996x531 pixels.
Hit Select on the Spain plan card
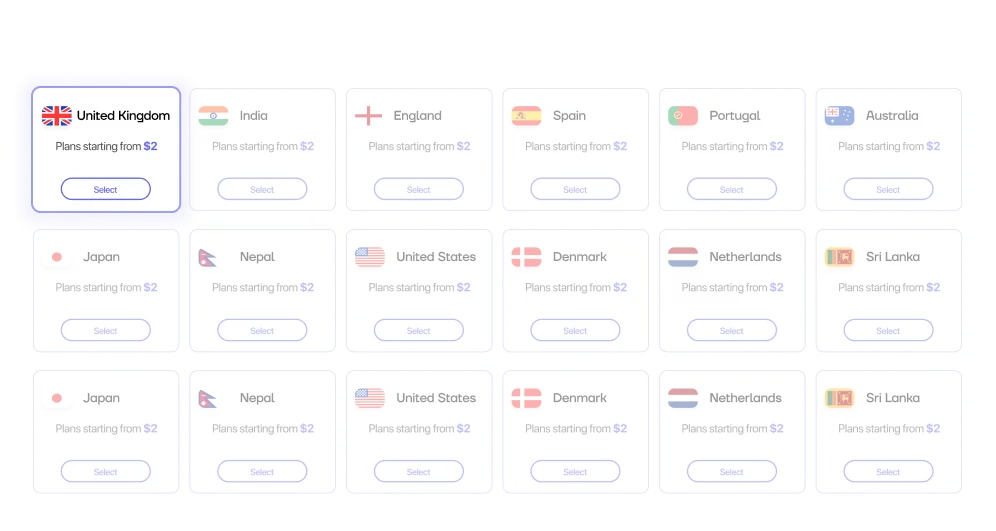pos(575,189)
